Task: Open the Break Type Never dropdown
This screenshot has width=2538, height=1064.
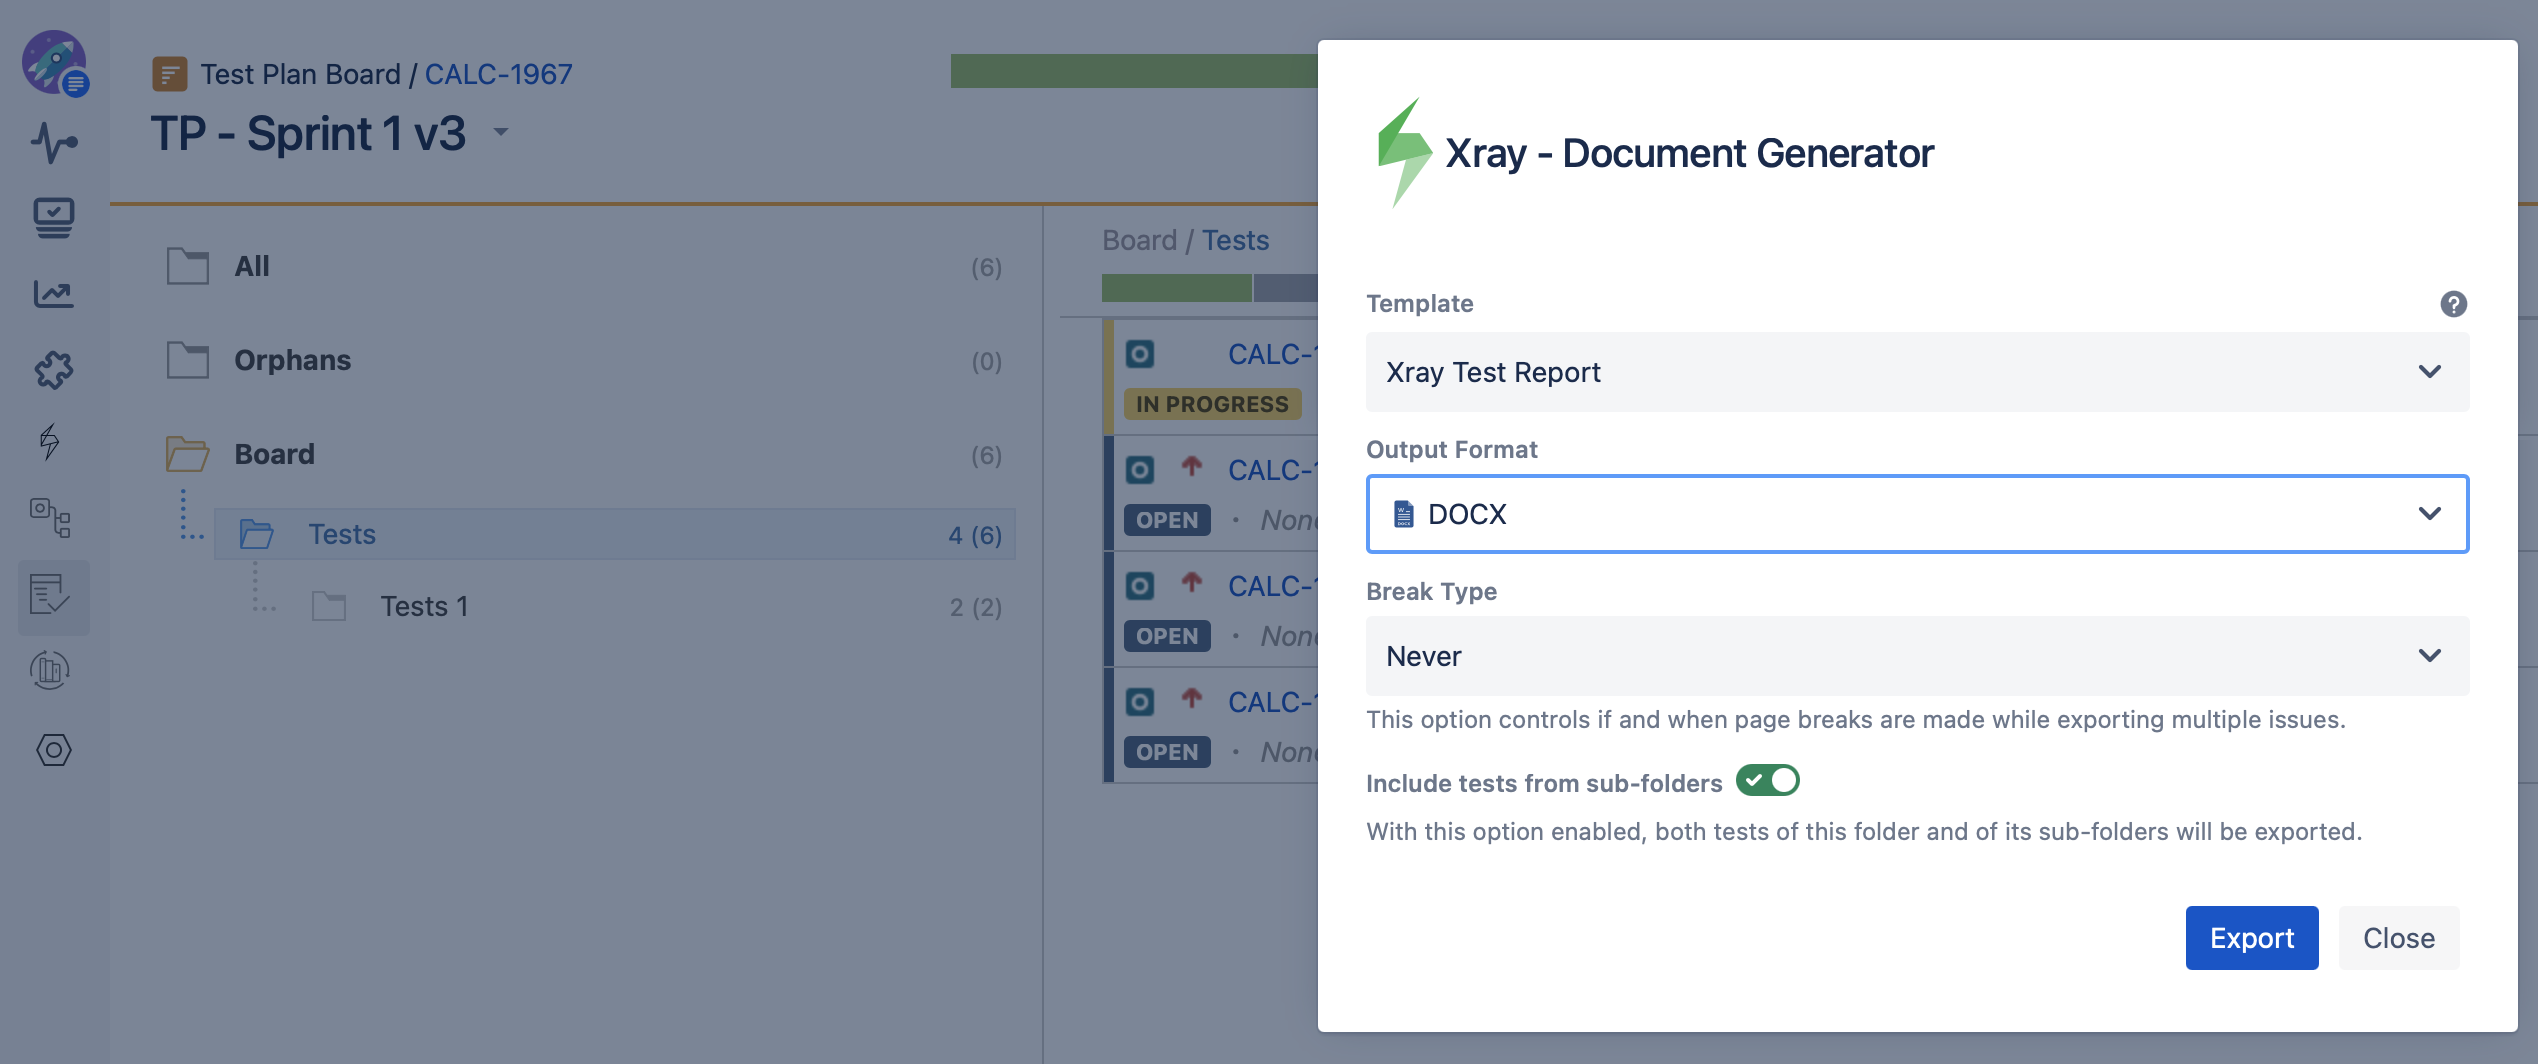Action: pyautogui.click(x=1917, y=656)
